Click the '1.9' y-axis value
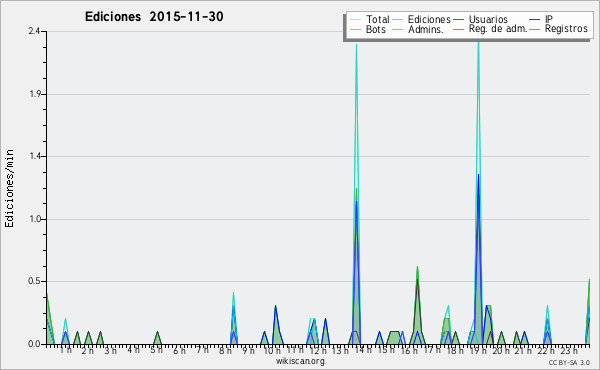Screen dimensions: 600x370 point(35,94)
